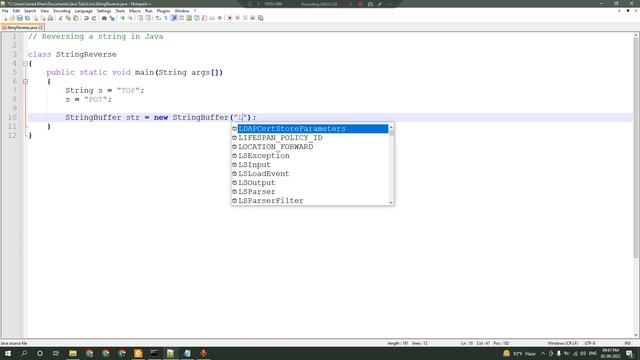Click the Paste toolbar icon

coord(76,18)
